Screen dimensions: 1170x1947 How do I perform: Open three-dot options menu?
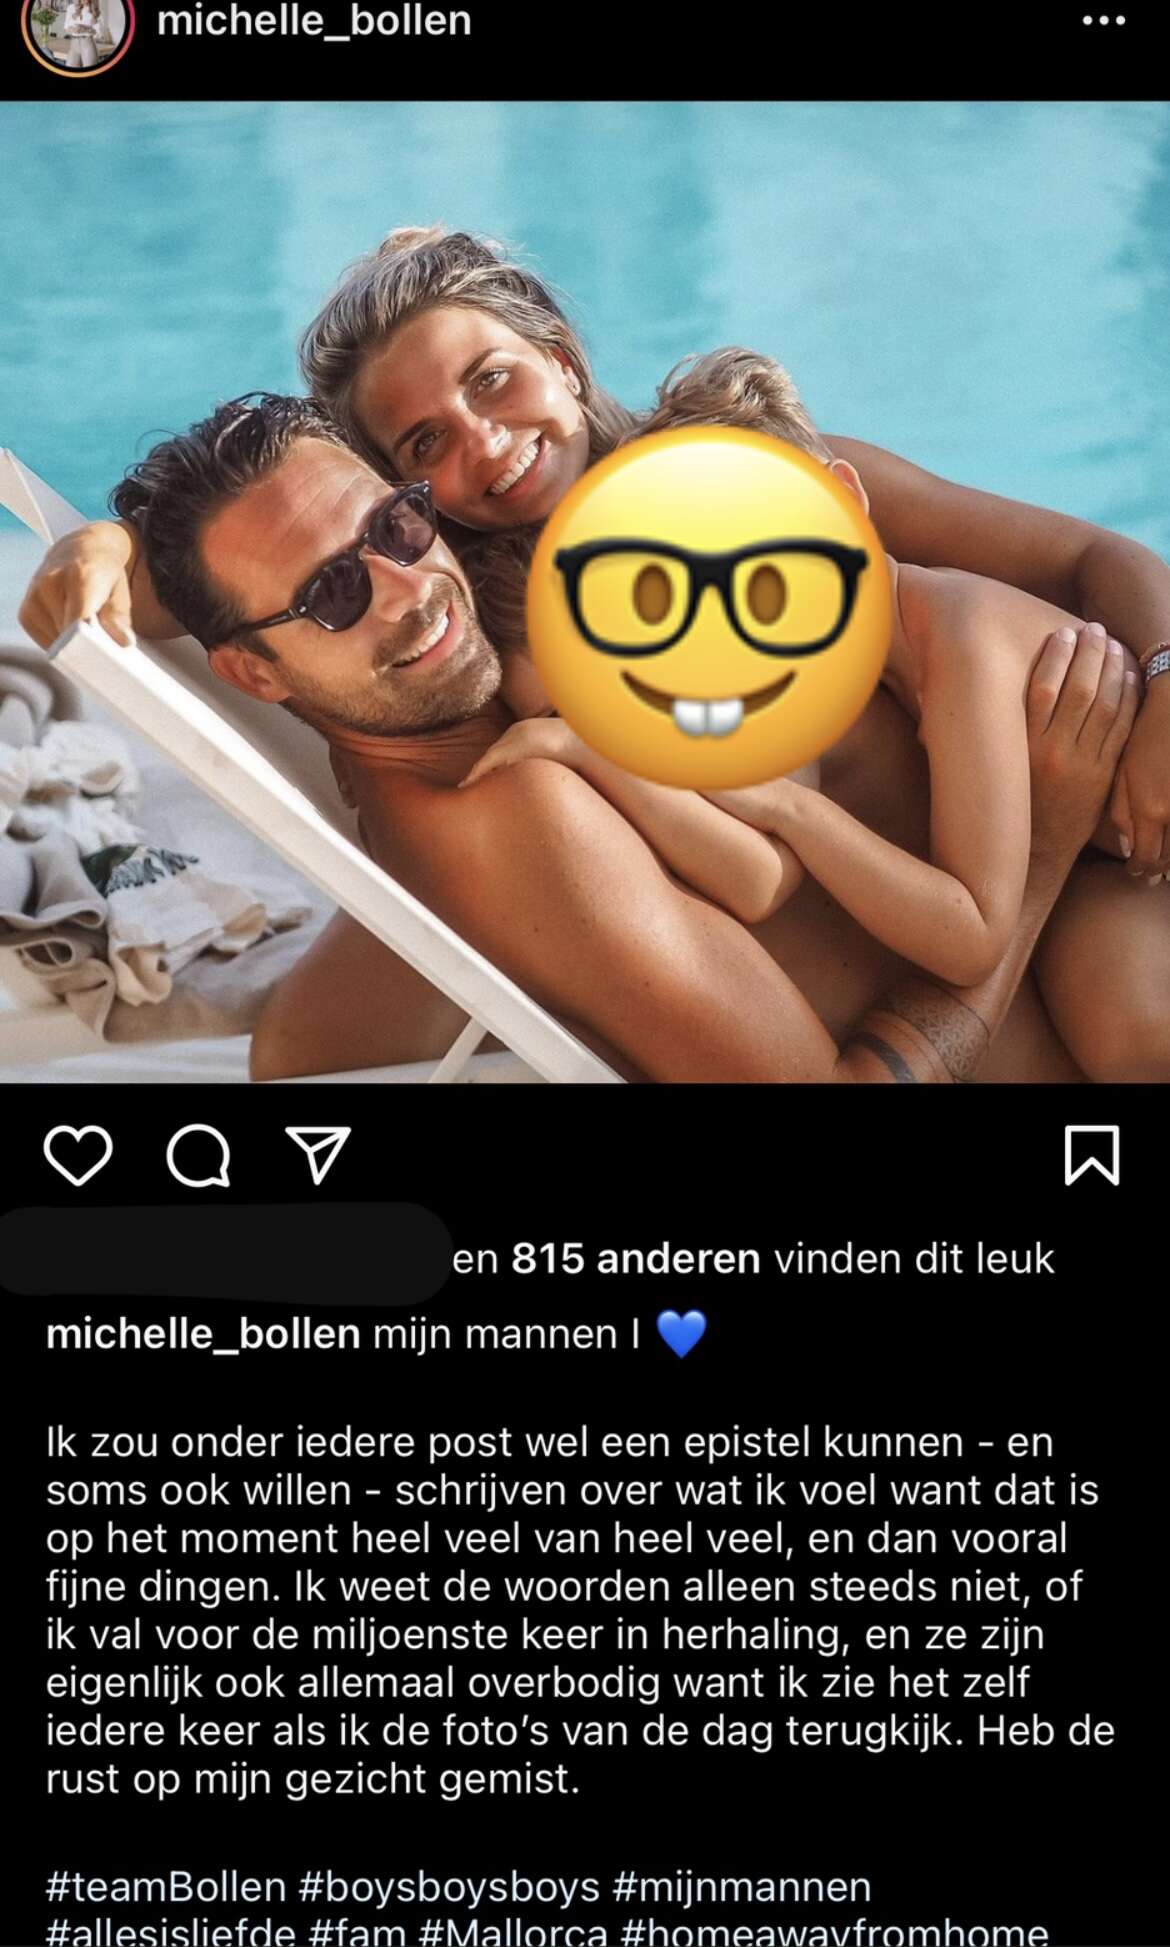coord(1104,21)
